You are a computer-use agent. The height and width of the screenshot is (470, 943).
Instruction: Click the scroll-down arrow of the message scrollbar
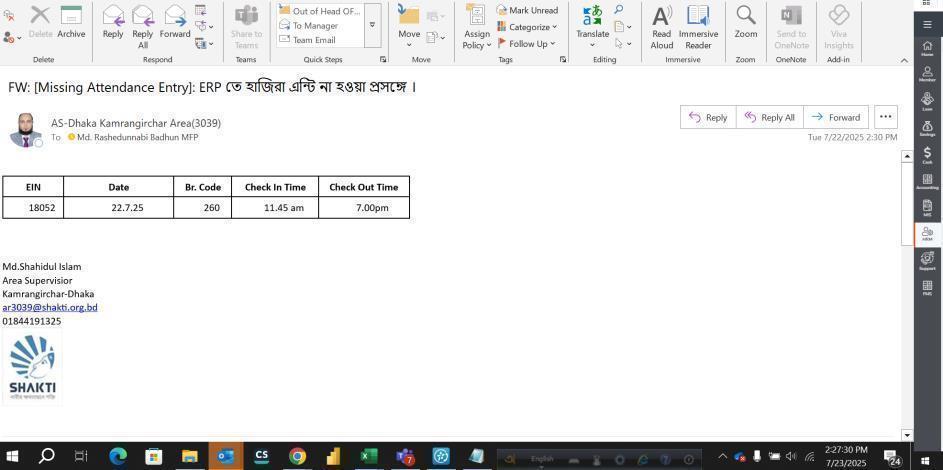907,435
